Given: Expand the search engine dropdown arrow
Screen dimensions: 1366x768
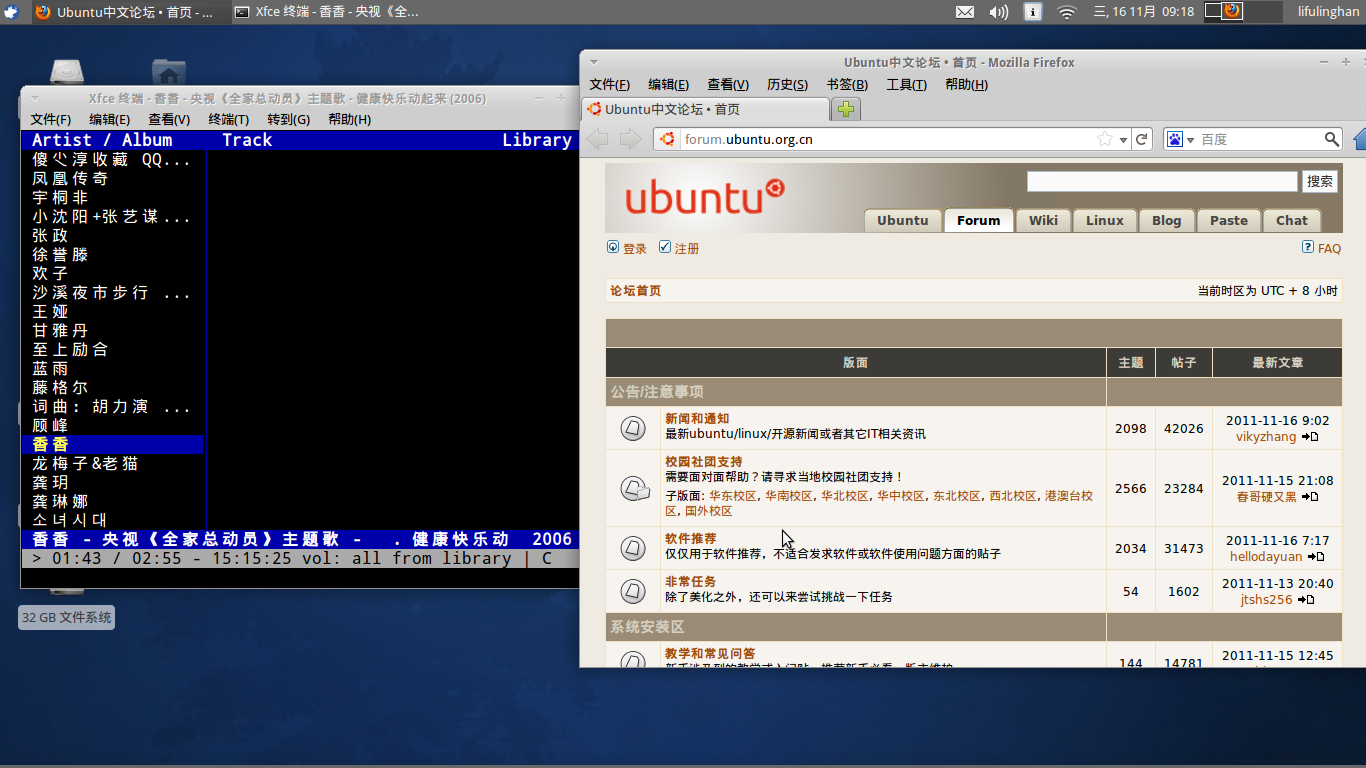Looking at the screenshot, I should tap(1190, 140).
